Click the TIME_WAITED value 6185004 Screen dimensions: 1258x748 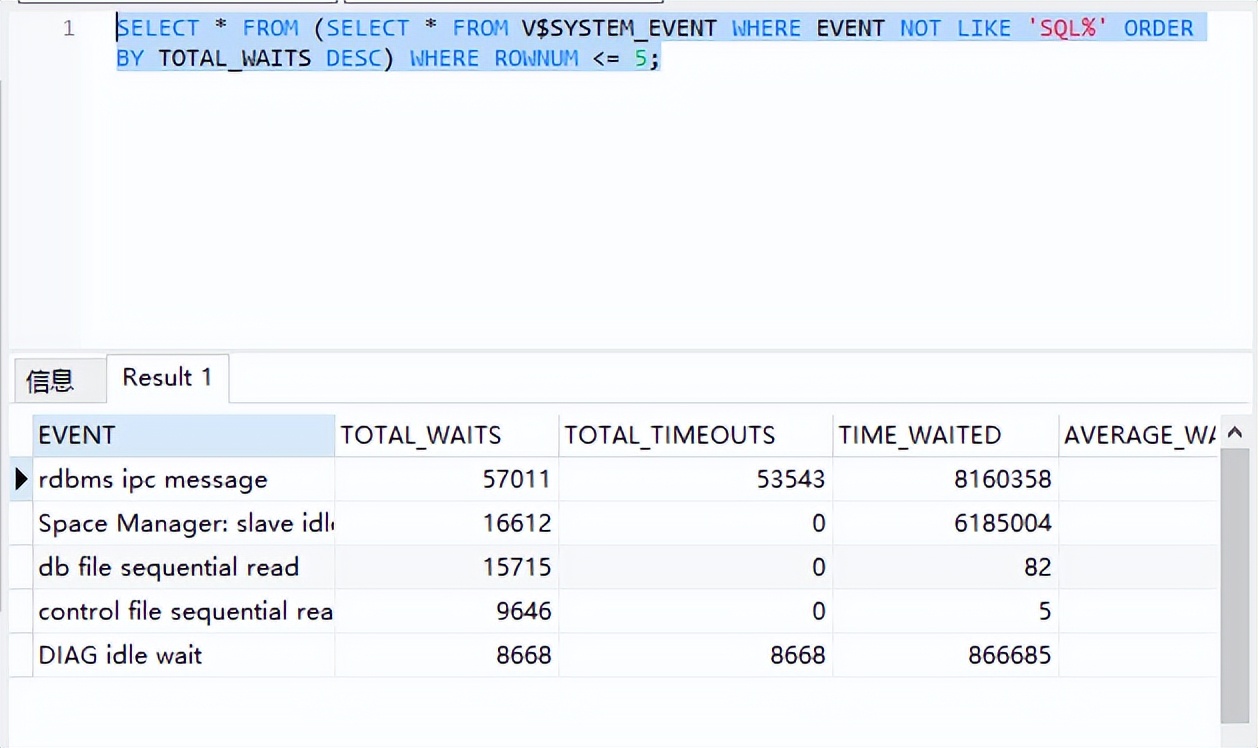click(1002, 523)
